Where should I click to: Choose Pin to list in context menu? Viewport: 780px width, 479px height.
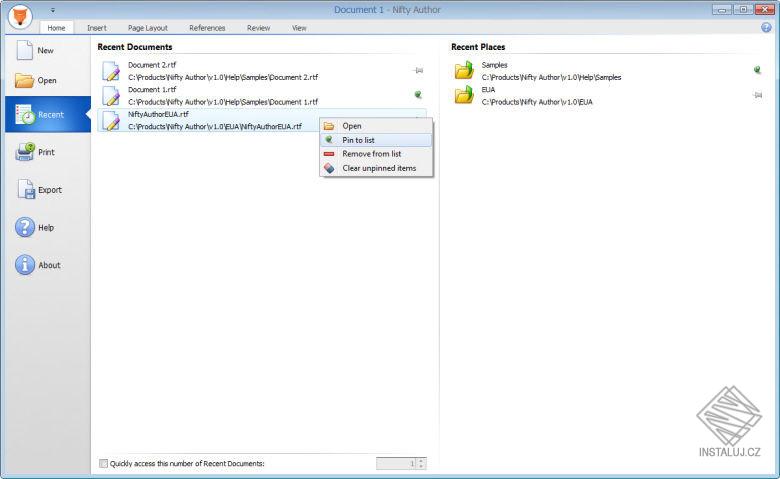(376, 140)
